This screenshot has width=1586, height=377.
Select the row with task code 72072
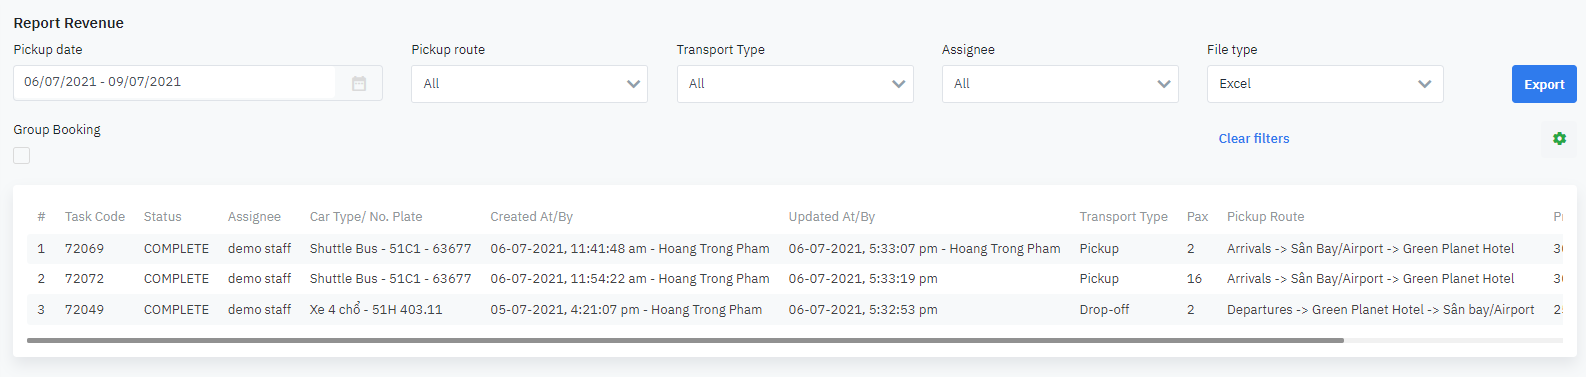click(x=795, y=279)
